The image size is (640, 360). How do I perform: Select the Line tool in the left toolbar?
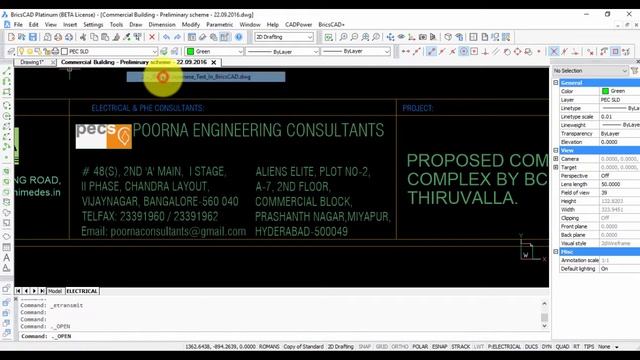7,71
